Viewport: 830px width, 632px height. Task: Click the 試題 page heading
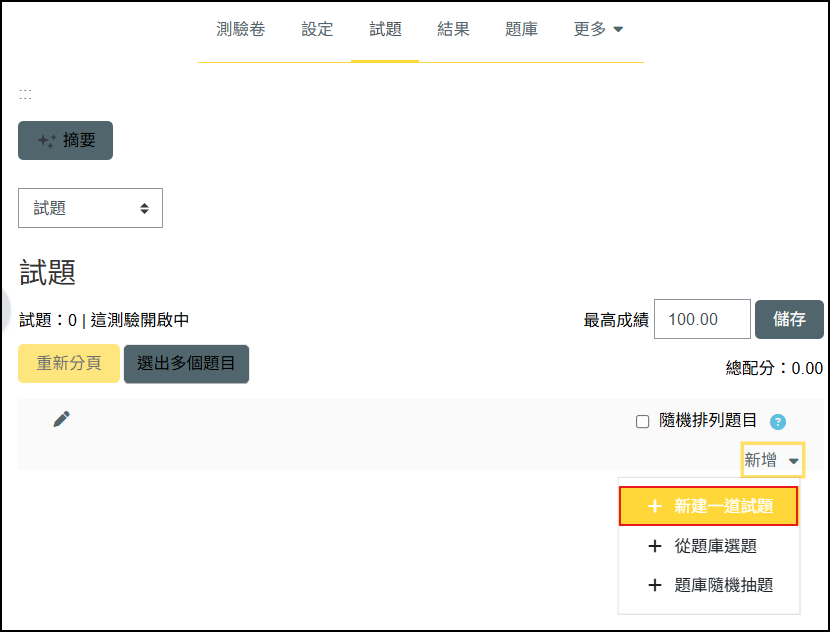coord(48,273)
